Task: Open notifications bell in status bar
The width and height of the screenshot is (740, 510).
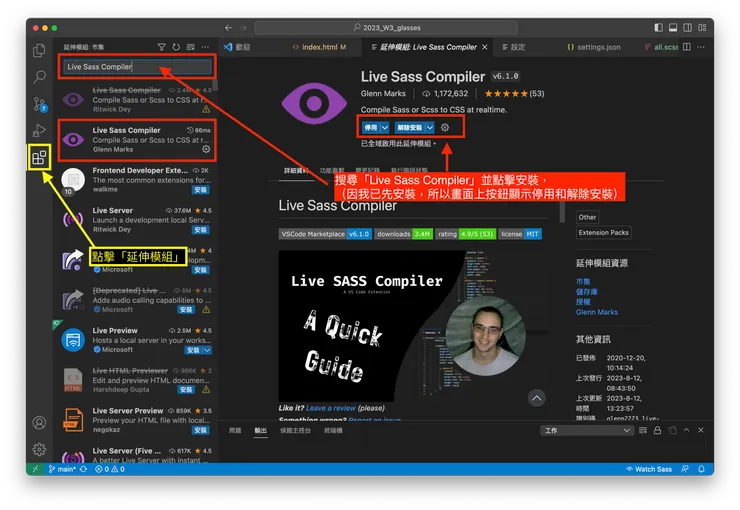Action: (x=701, y=469)
